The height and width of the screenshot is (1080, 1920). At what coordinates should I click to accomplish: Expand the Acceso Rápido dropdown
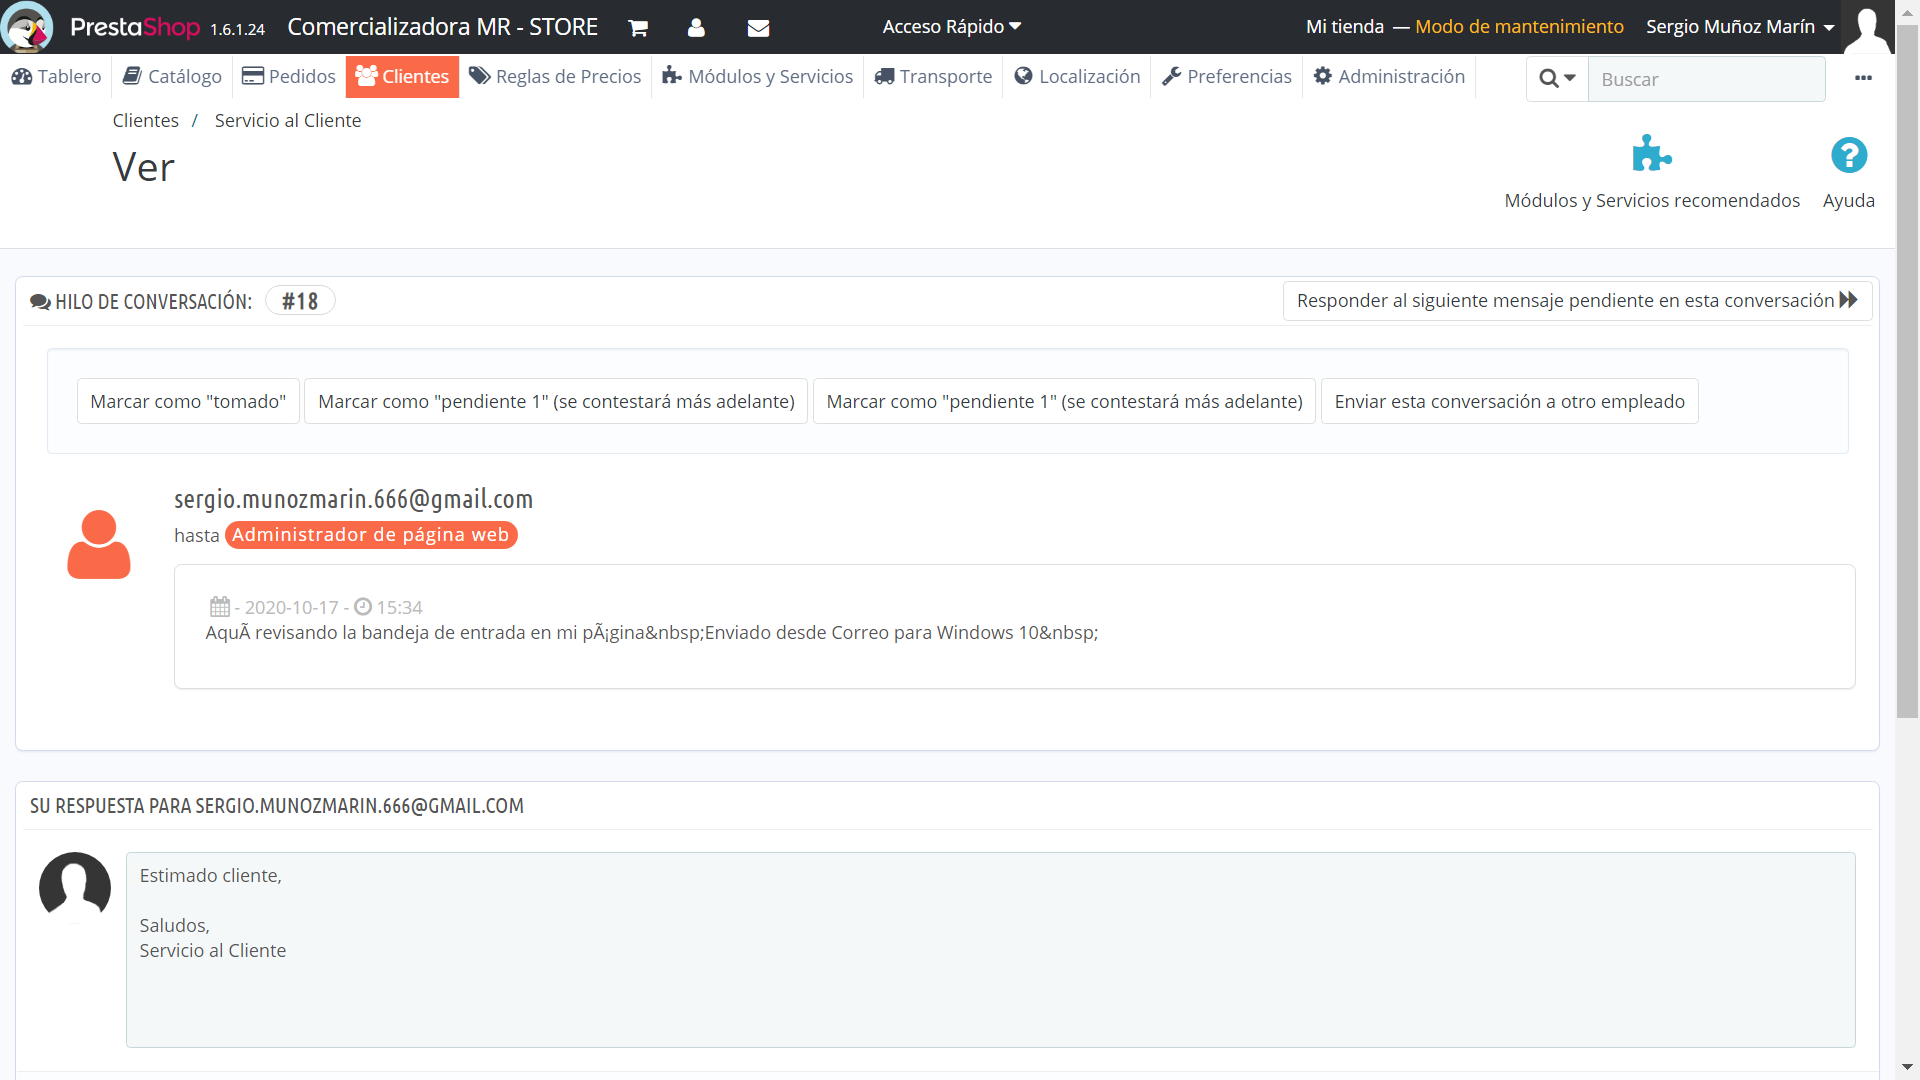click(x=951, y=27)
